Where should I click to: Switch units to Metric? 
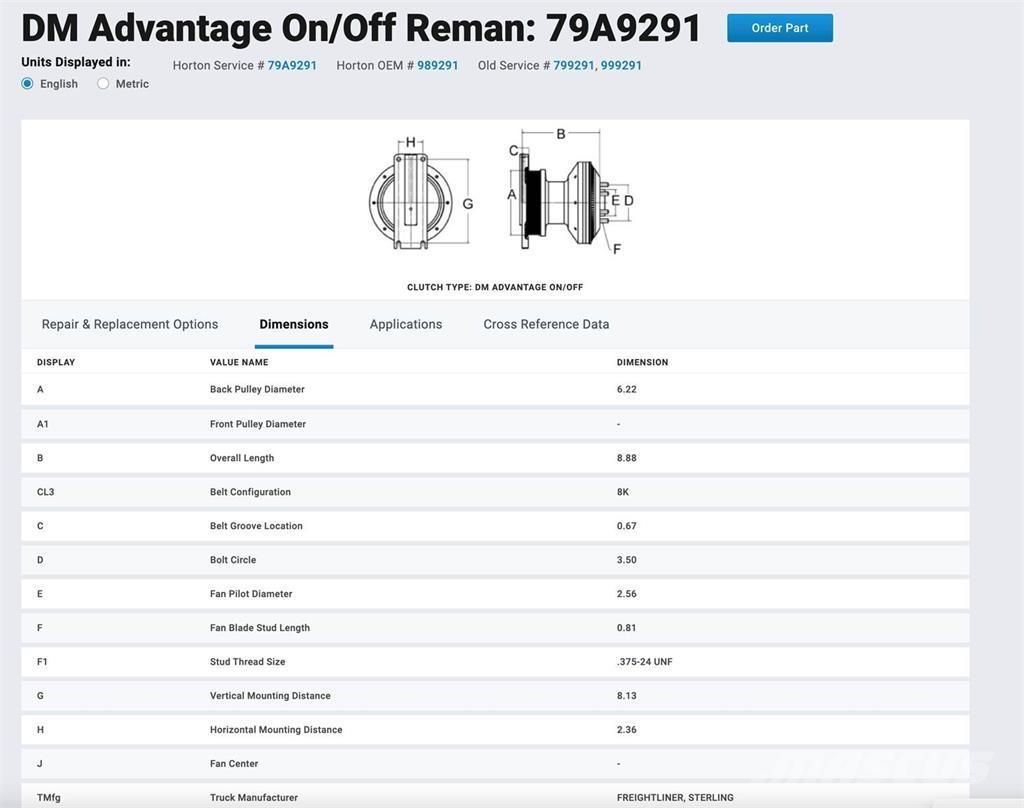click(103, 84)
